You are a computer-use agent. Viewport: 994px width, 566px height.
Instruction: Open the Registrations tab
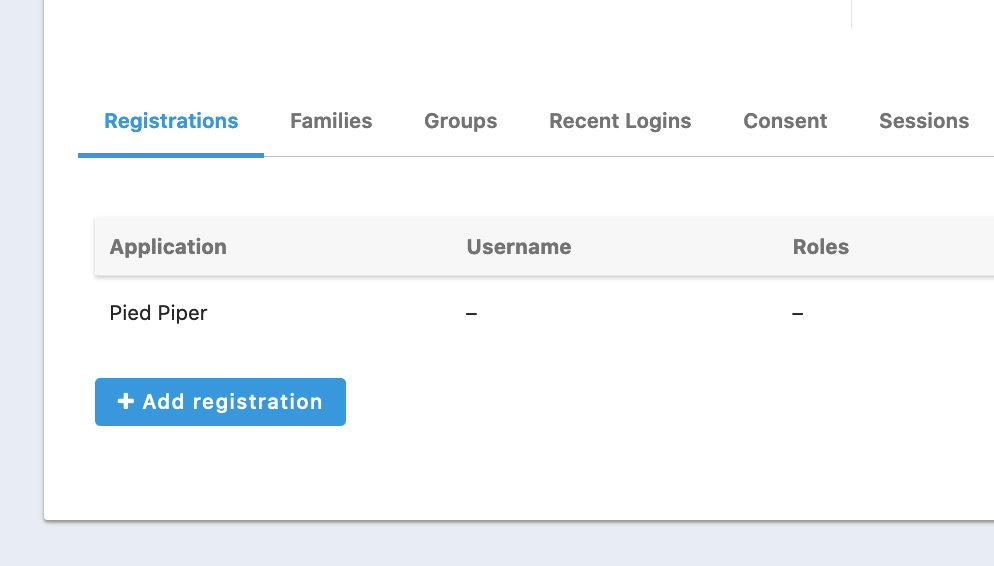[x=171, y=121]
